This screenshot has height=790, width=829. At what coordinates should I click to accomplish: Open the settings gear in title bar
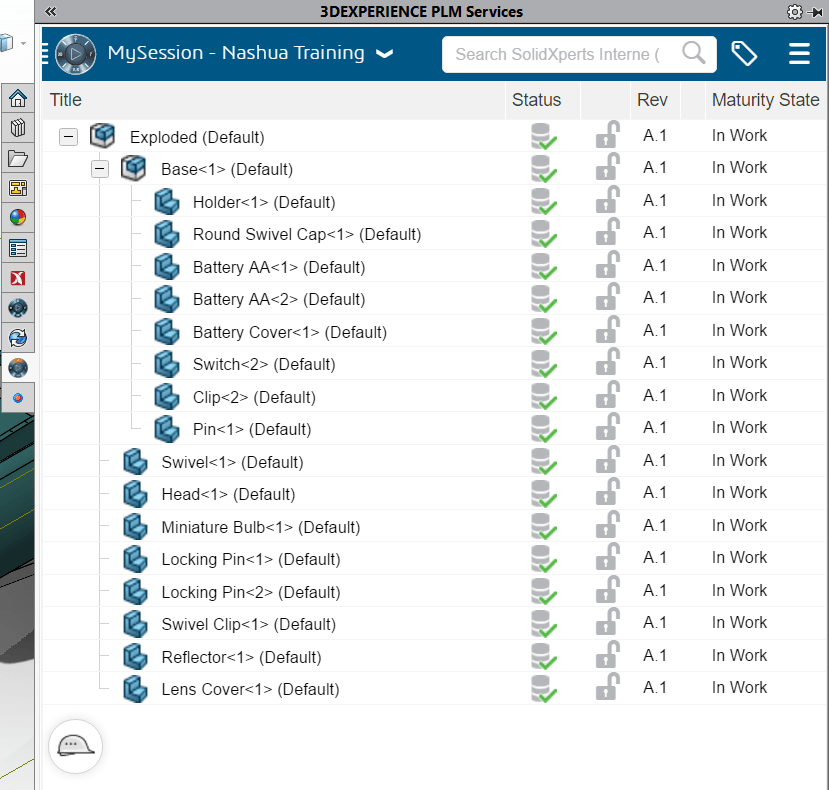coord(794,12)
